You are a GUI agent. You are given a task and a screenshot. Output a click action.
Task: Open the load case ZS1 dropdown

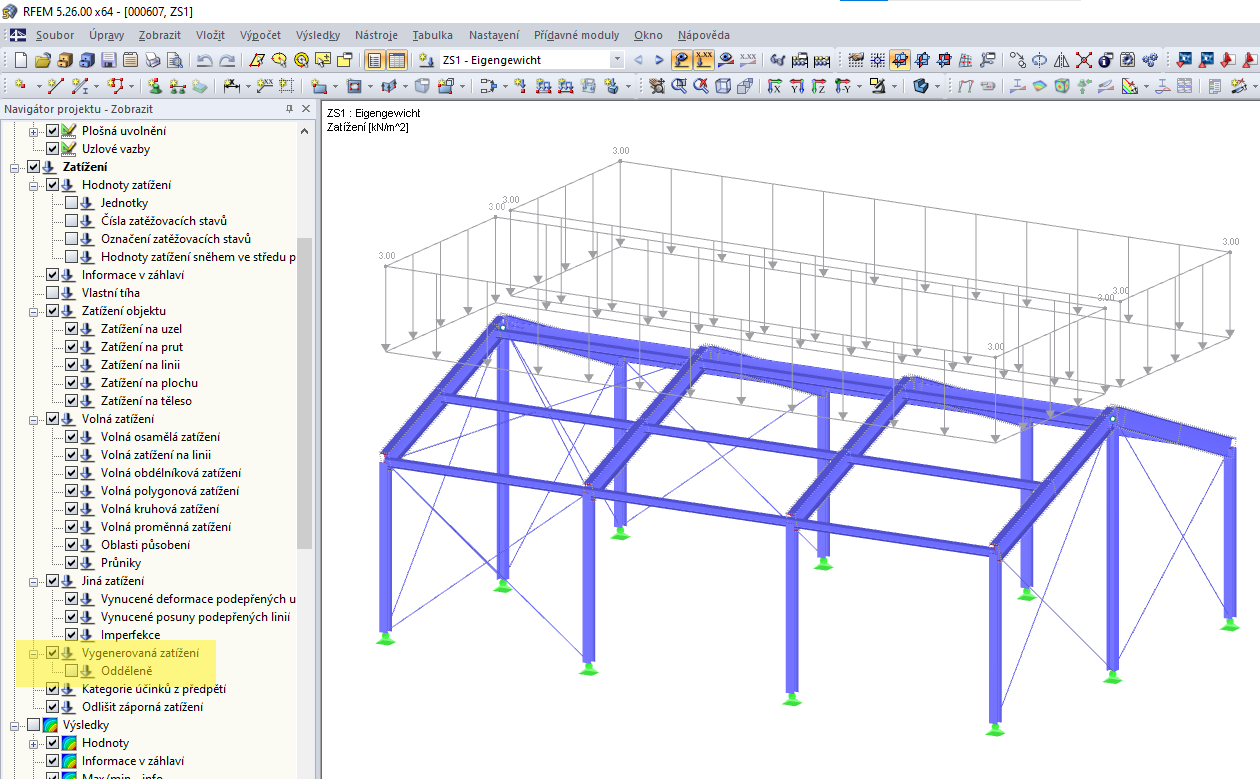pyautogui.click(x=617, y=60)
